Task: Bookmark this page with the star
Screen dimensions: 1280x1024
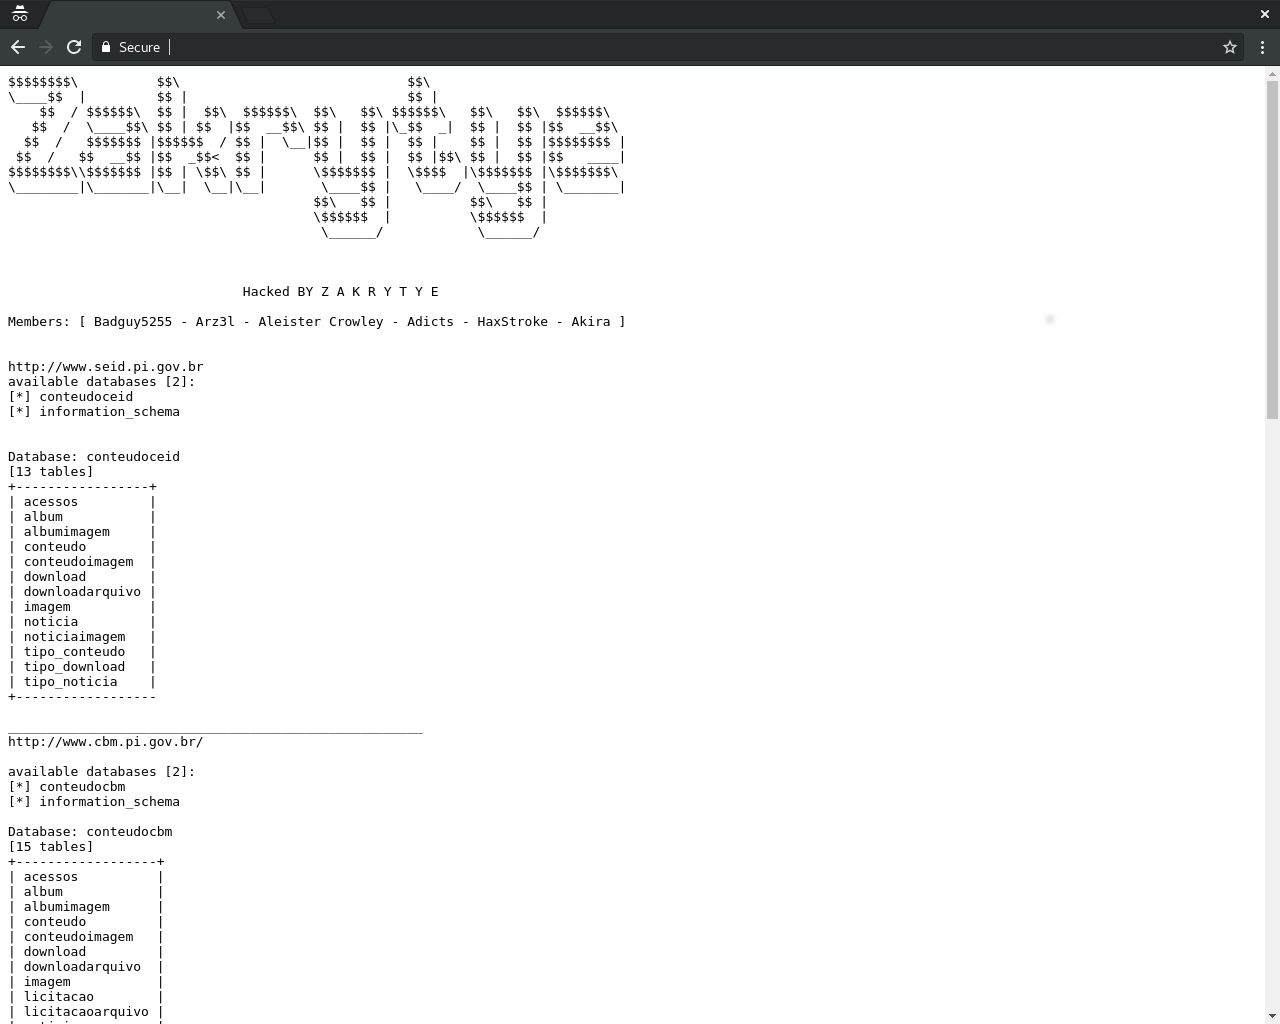Action: 1230,47
